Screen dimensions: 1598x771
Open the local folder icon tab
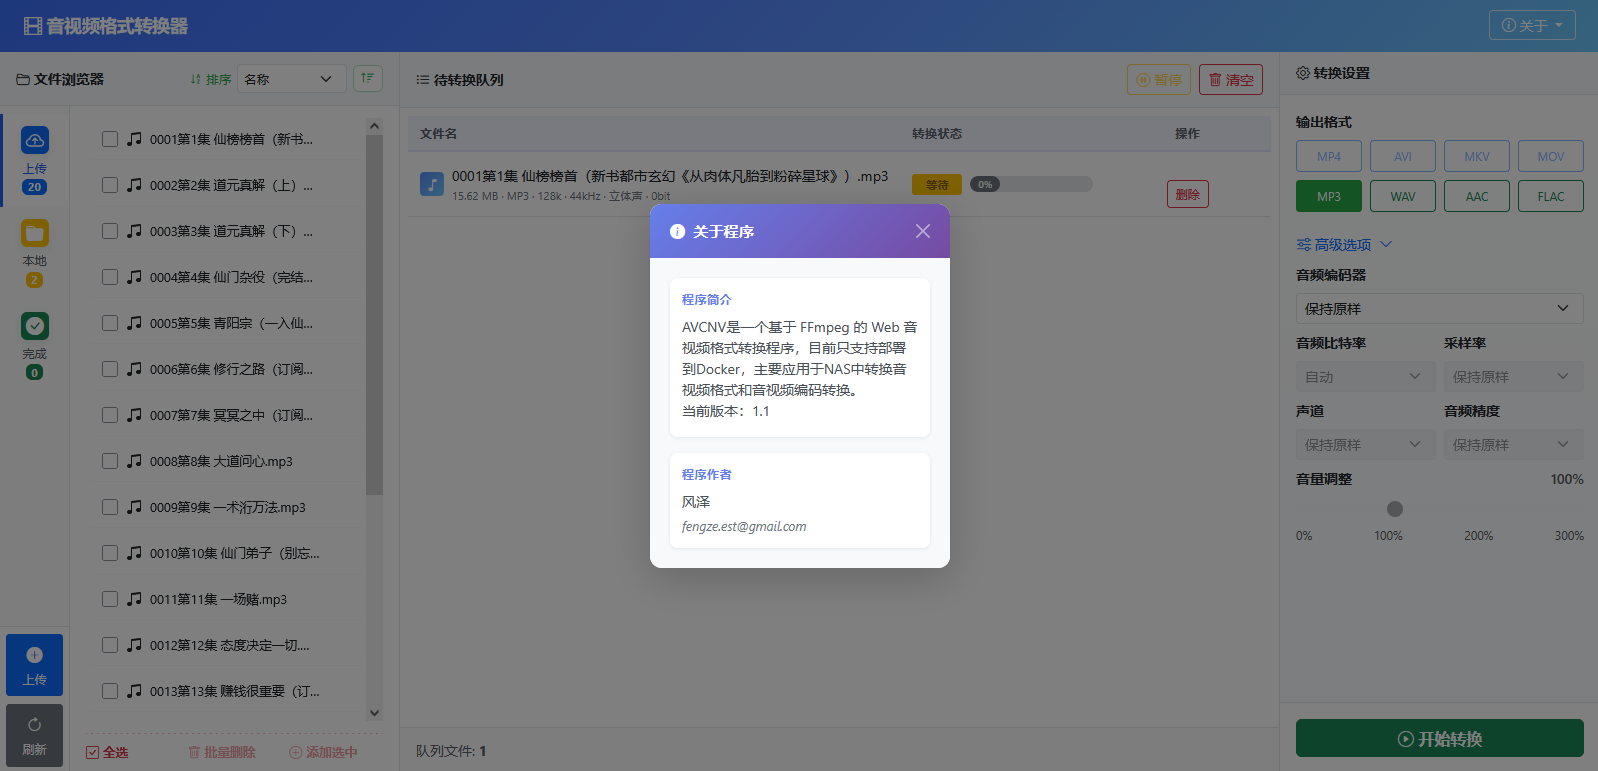(34, 234)
